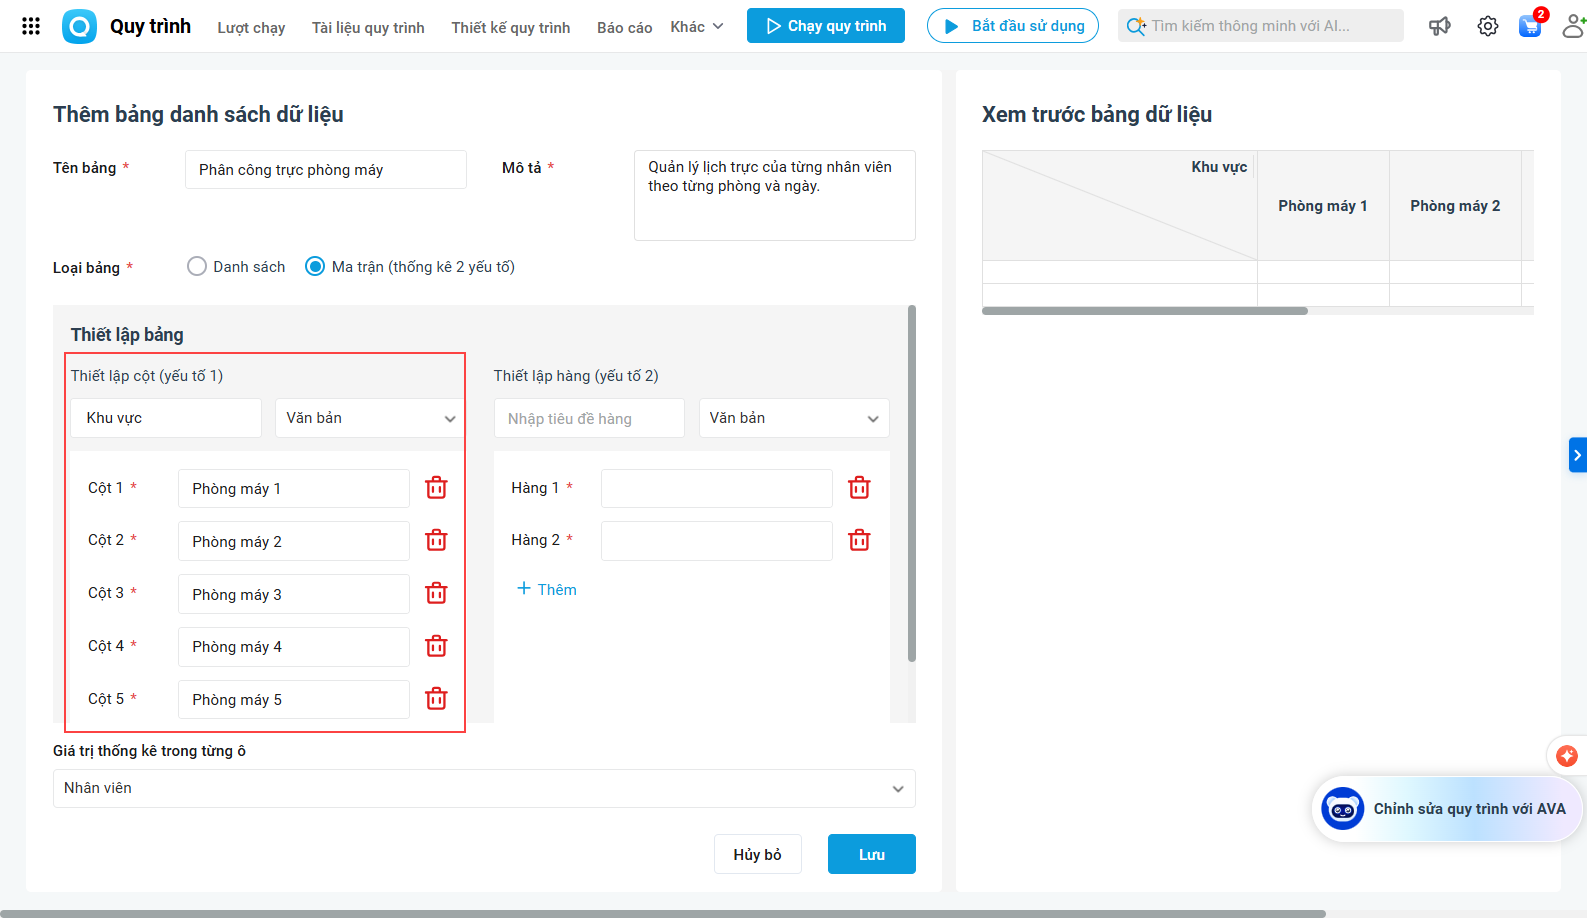Expand the Khác menu
This screenshot has height=918, width=1587.
point(697,27)
